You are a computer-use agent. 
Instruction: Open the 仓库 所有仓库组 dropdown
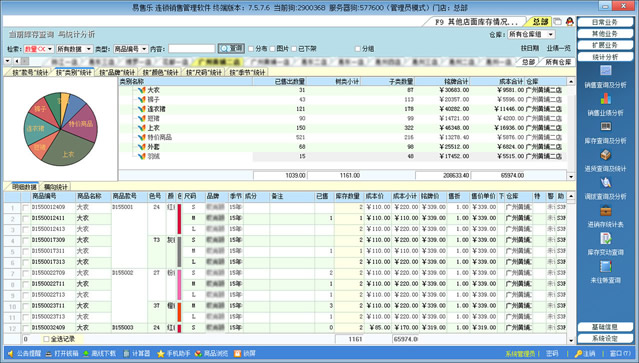[531, 35]
